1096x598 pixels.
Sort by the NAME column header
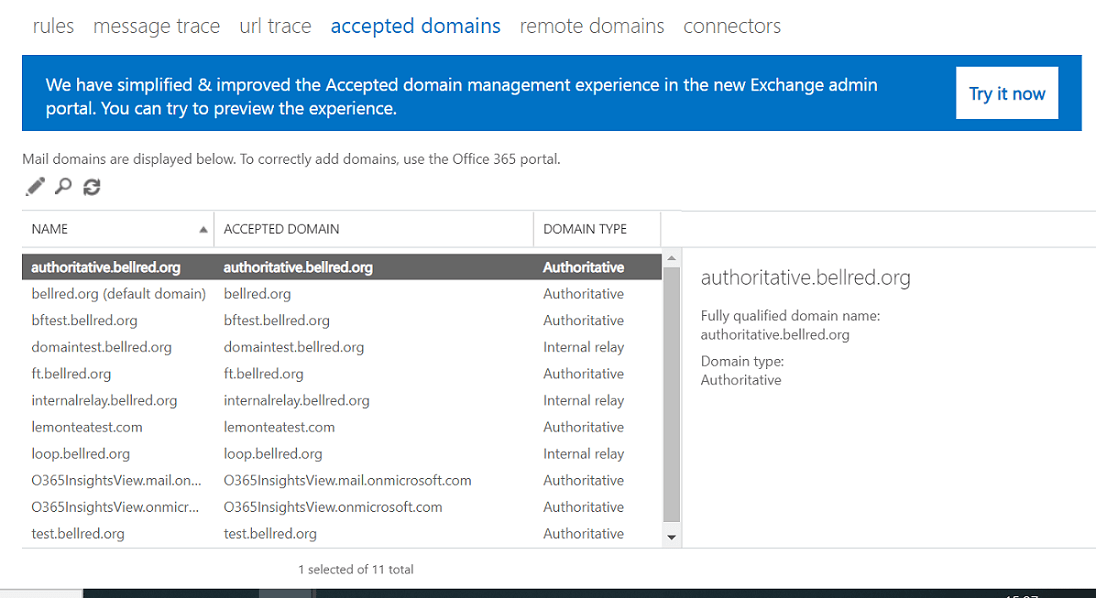click(118, 229)
